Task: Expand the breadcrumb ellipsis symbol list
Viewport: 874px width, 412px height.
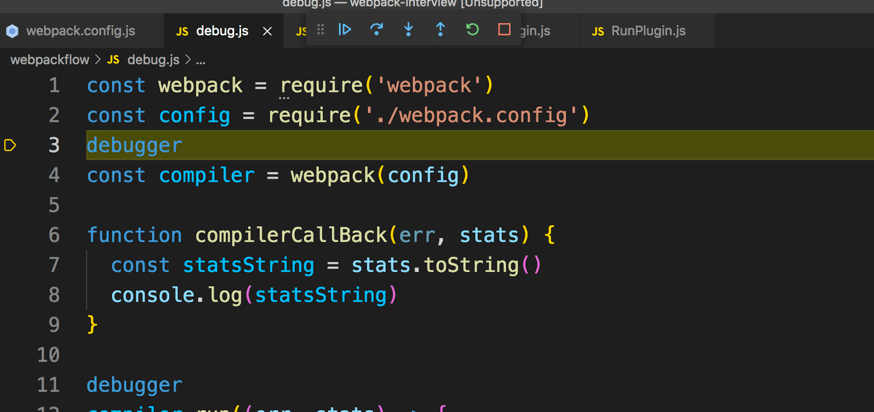Action: coord(200,60)
